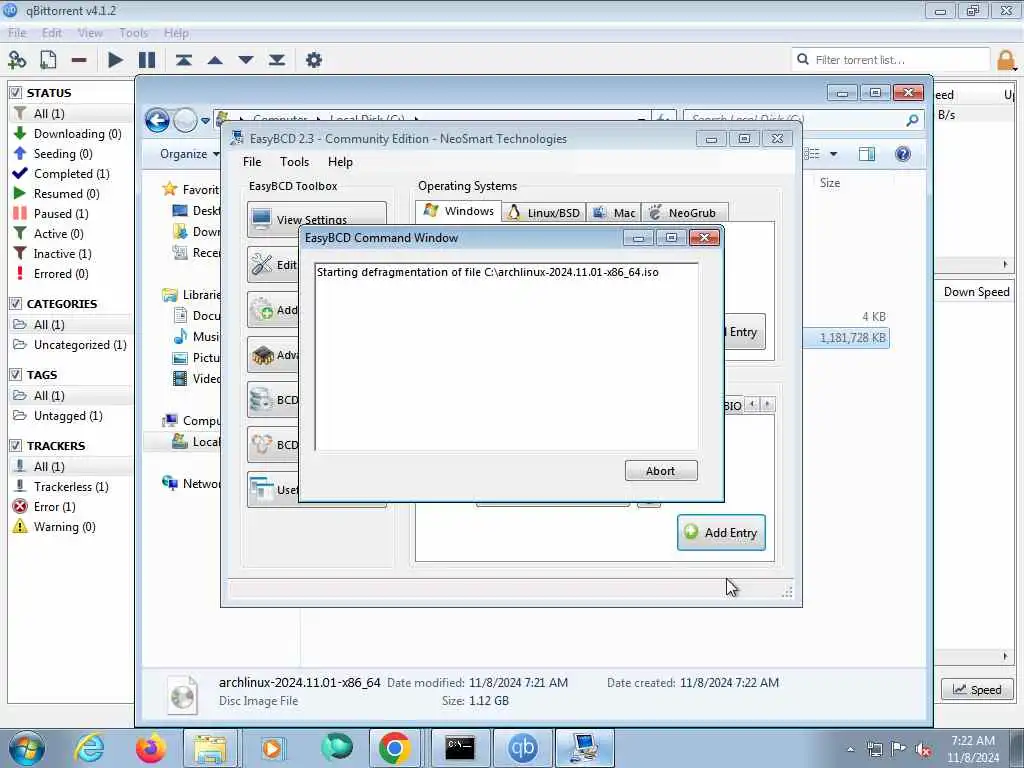Click View Settings in EasyBCD Toolbox
The width and height of the screenshot is (1024, 768).
click(x=317, y=219)
